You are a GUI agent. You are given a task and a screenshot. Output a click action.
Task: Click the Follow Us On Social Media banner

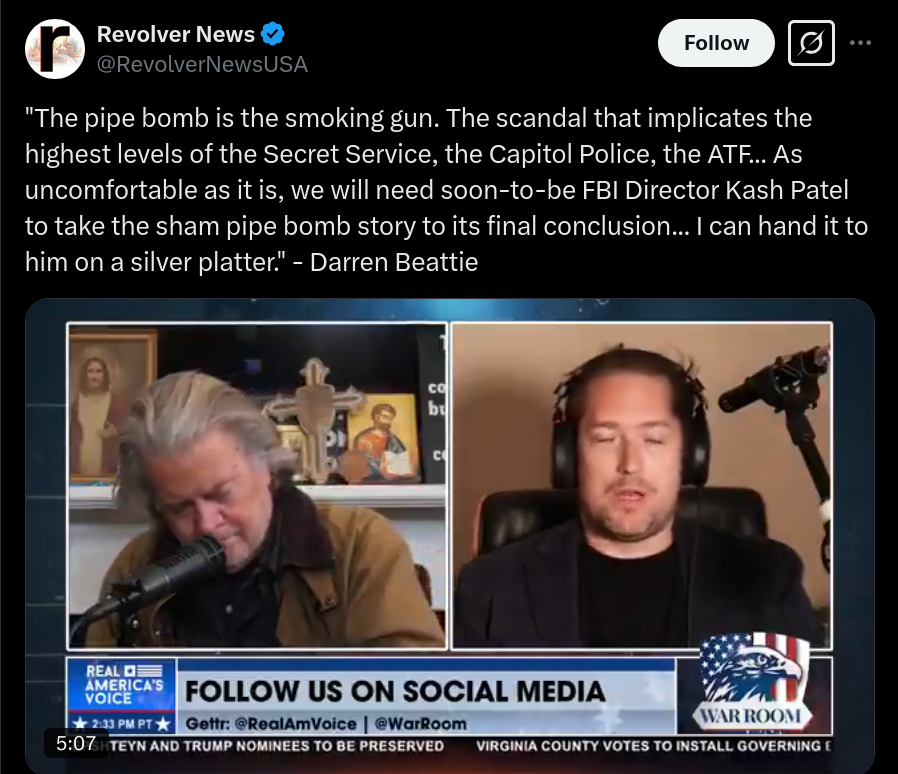click(x=395, y=692)
